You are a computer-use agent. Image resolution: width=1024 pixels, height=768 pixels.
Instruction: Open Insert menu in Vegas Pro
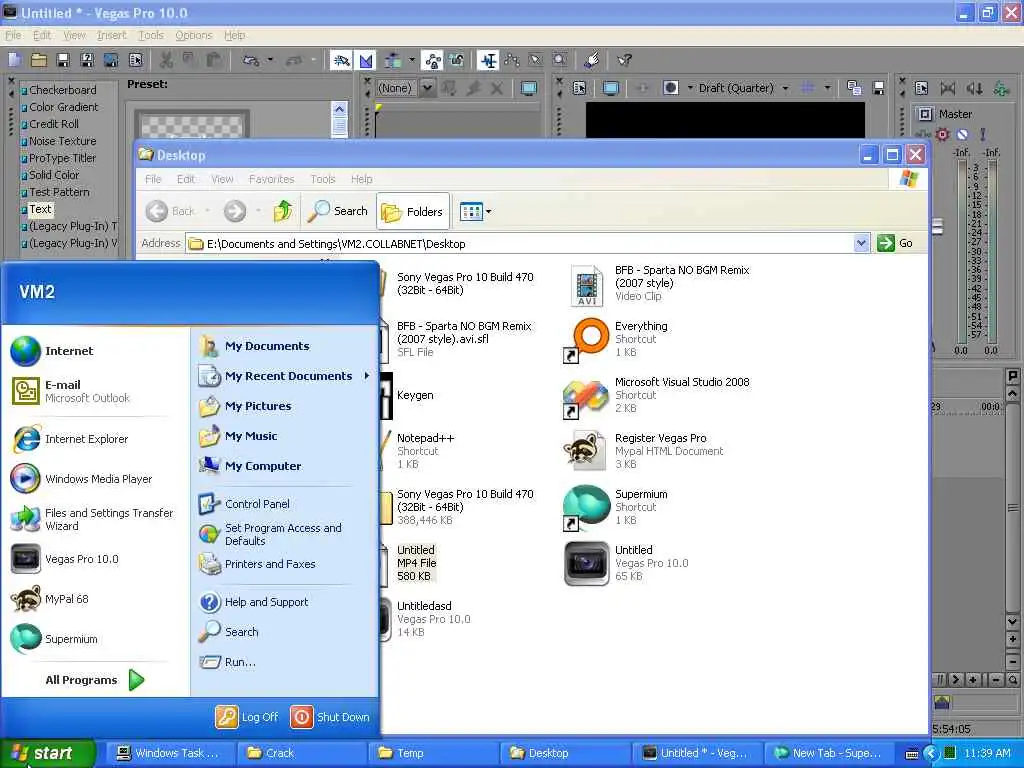coord(112,35)
